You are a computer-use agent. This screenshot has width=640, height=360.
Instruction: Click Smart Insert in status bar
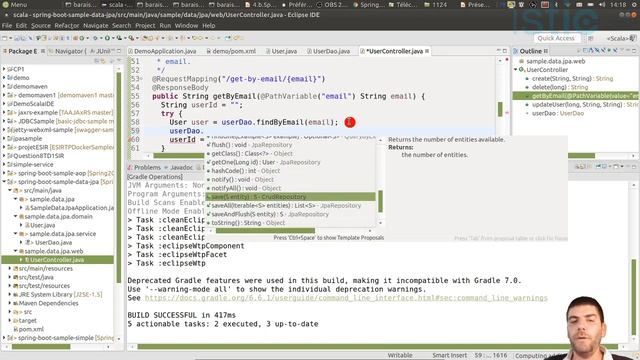[449, 356]
